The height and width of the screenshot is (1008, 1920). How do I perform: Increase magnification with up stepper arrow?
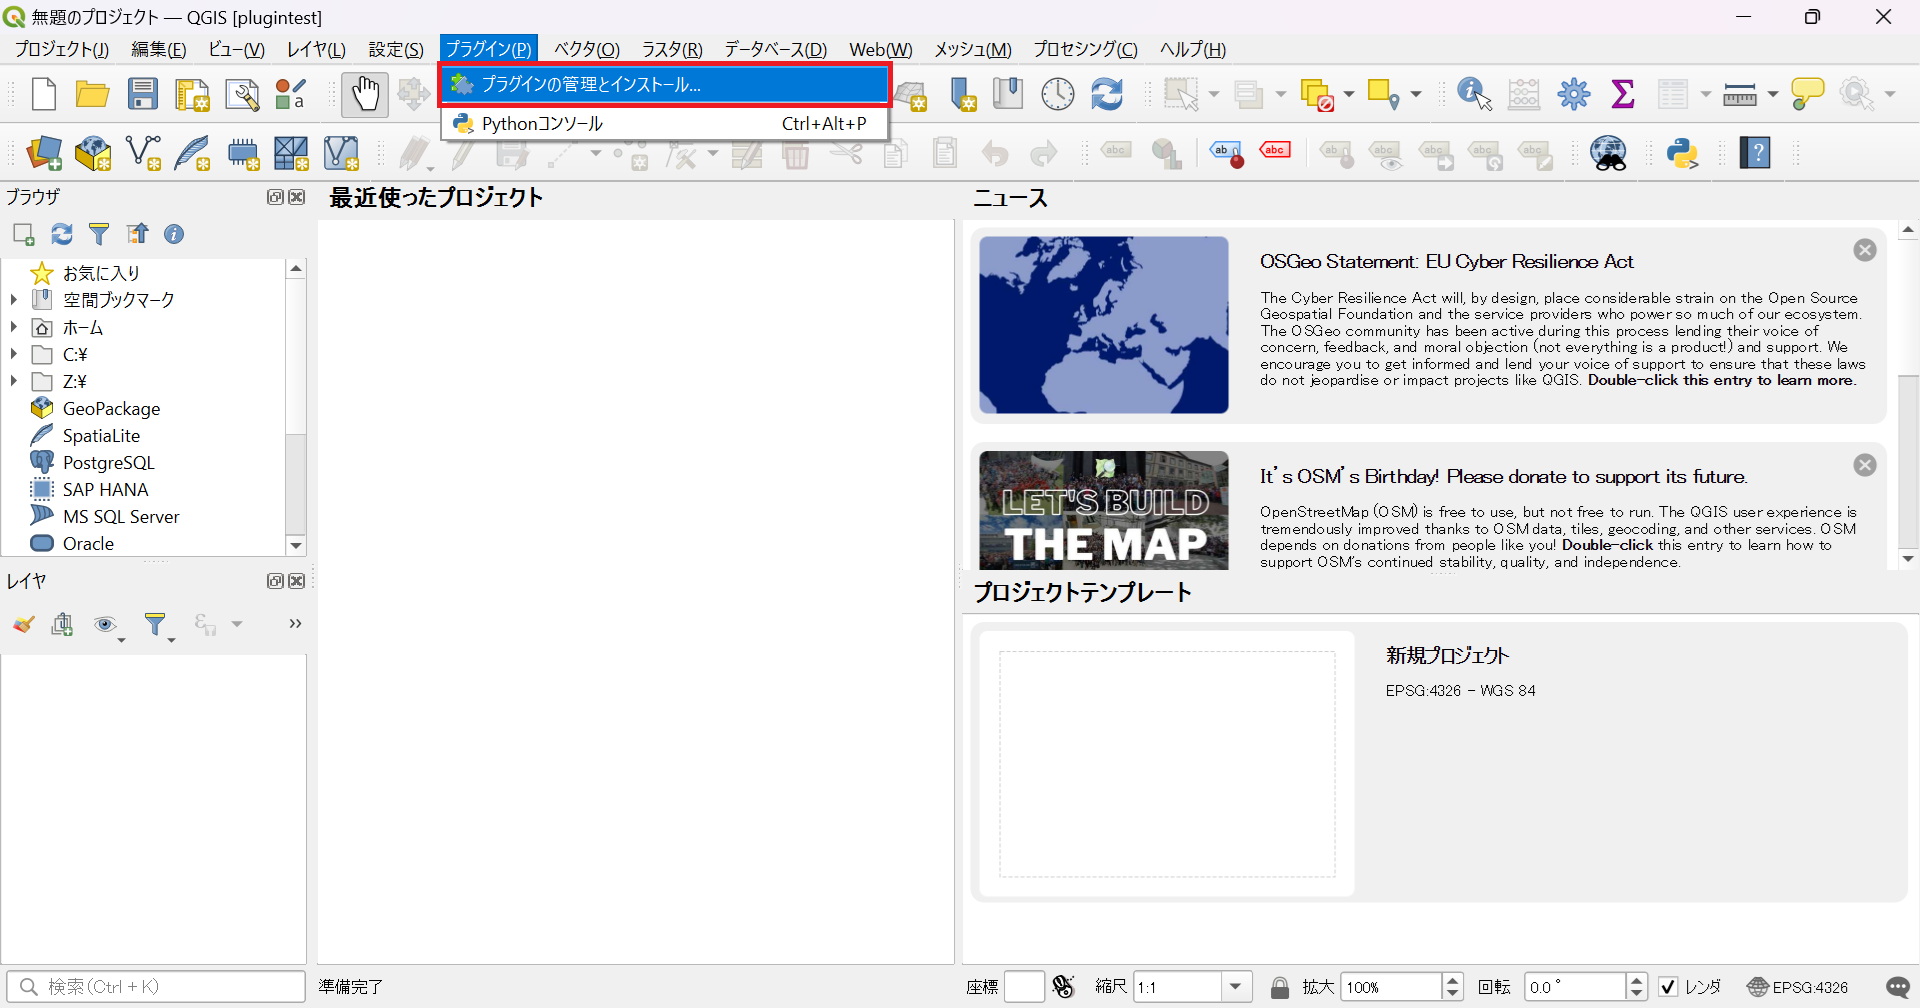coord(1453,980)
